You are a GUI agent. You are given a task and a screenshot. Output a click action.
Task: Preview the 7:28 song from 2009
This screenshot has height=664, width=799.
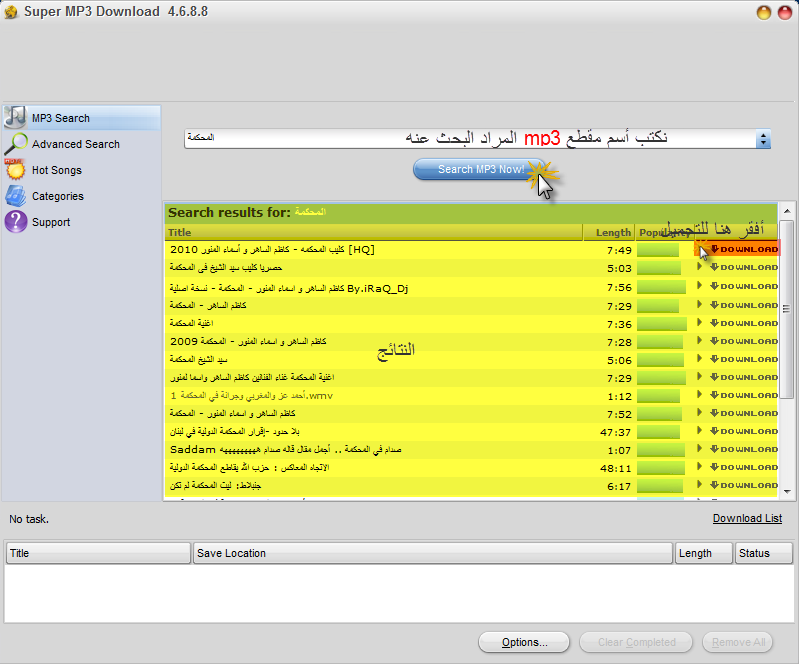click(699, 340)
